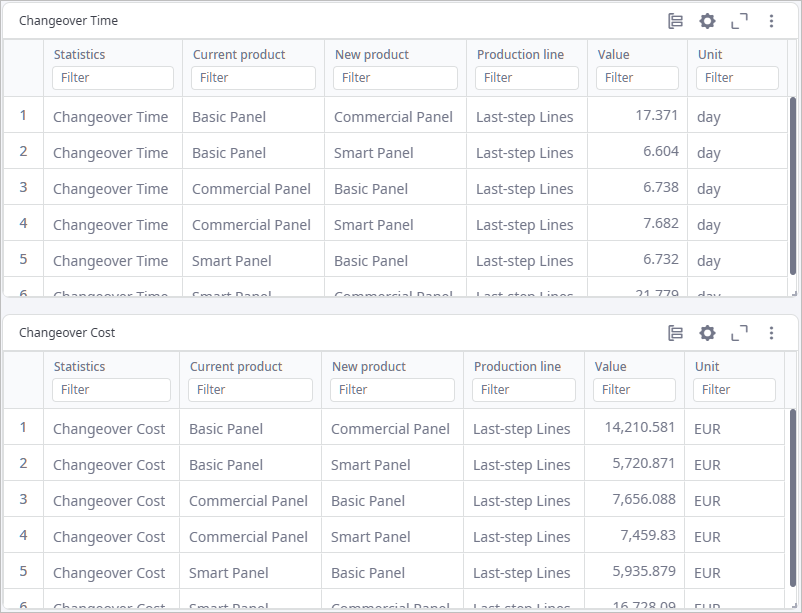Sort by Production line header in Changeover Cost
The image size is (802, 613).
point(518,367)
